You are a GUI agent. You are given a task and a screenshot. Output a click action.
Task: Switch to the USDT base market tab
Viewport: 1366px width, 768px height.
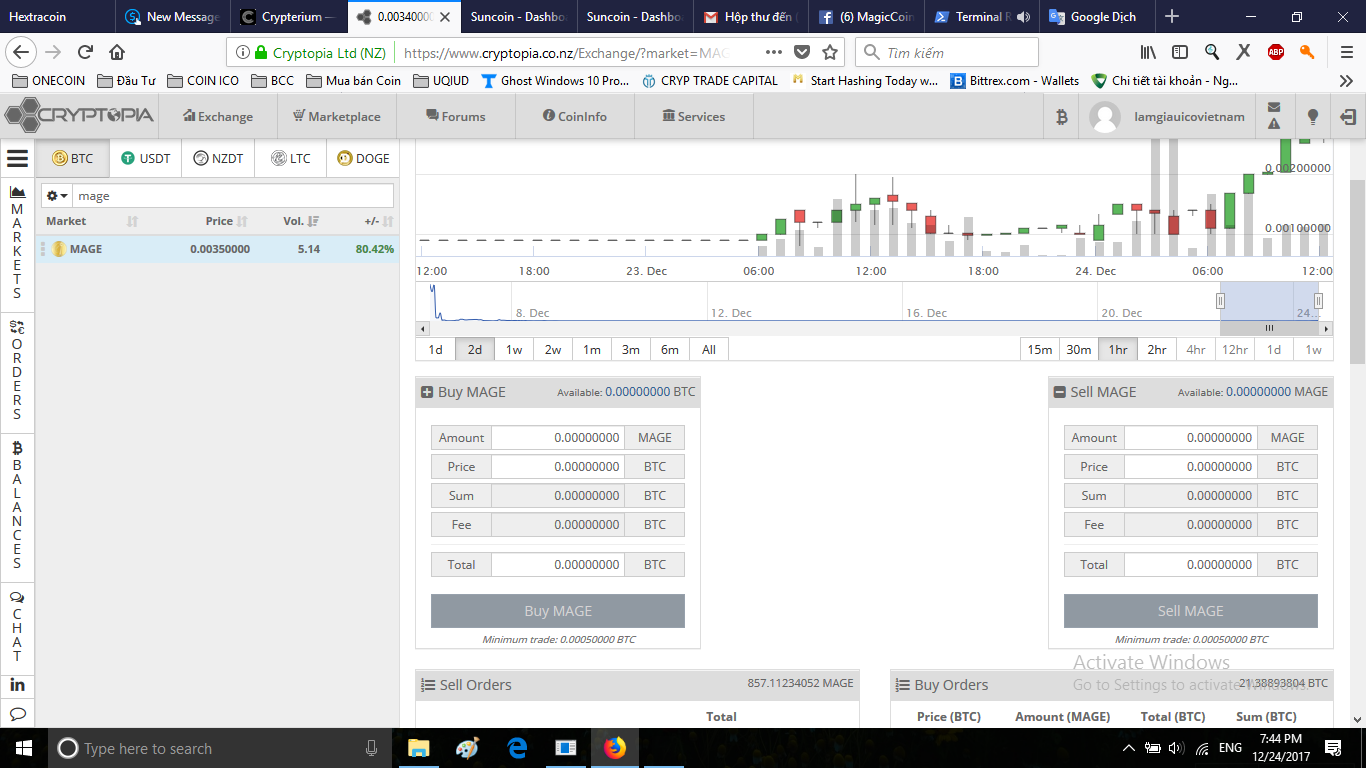click(146, 158)
